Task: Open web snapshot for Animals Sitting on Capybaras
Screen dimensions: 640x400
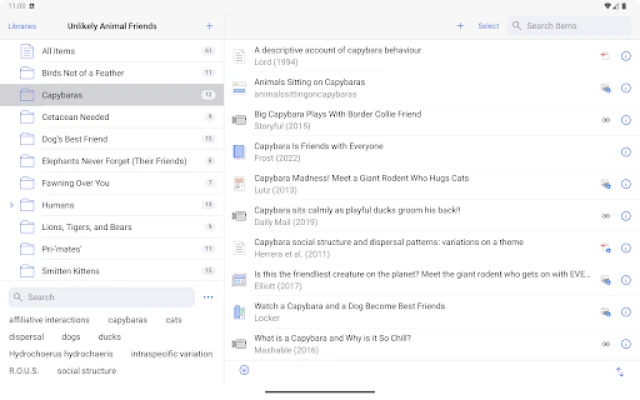Action: click(605, 88)
